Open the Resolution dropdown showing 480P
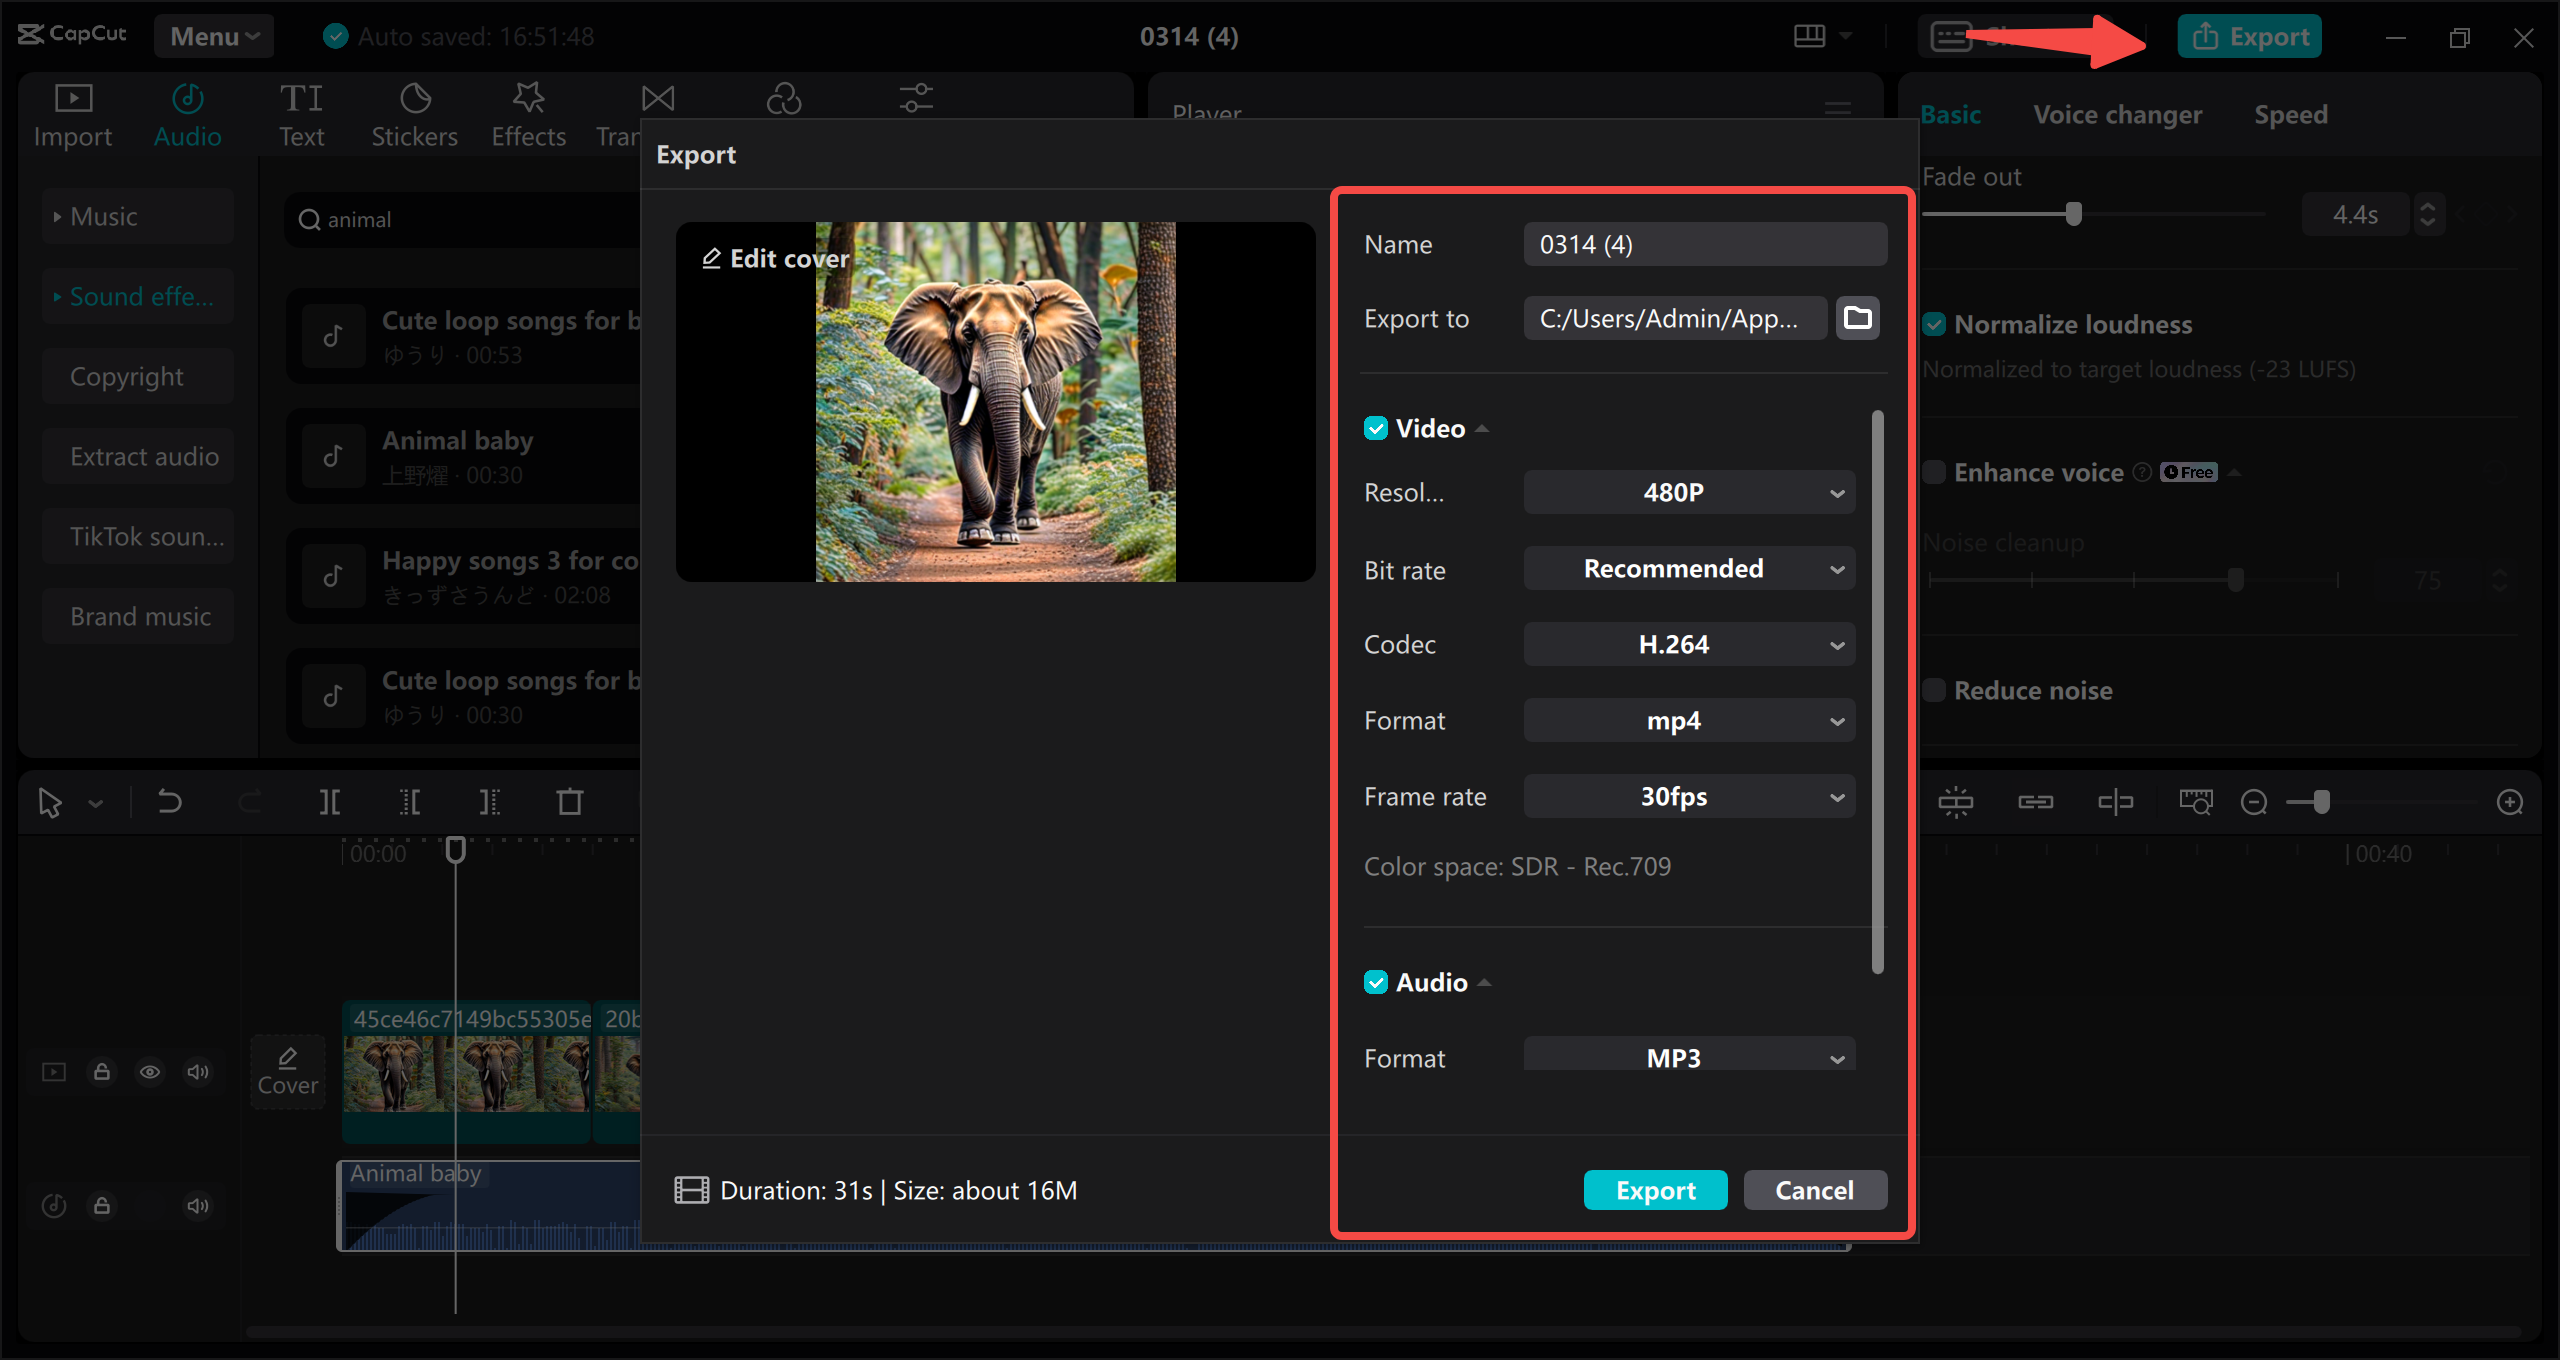 click(1688, 492)
